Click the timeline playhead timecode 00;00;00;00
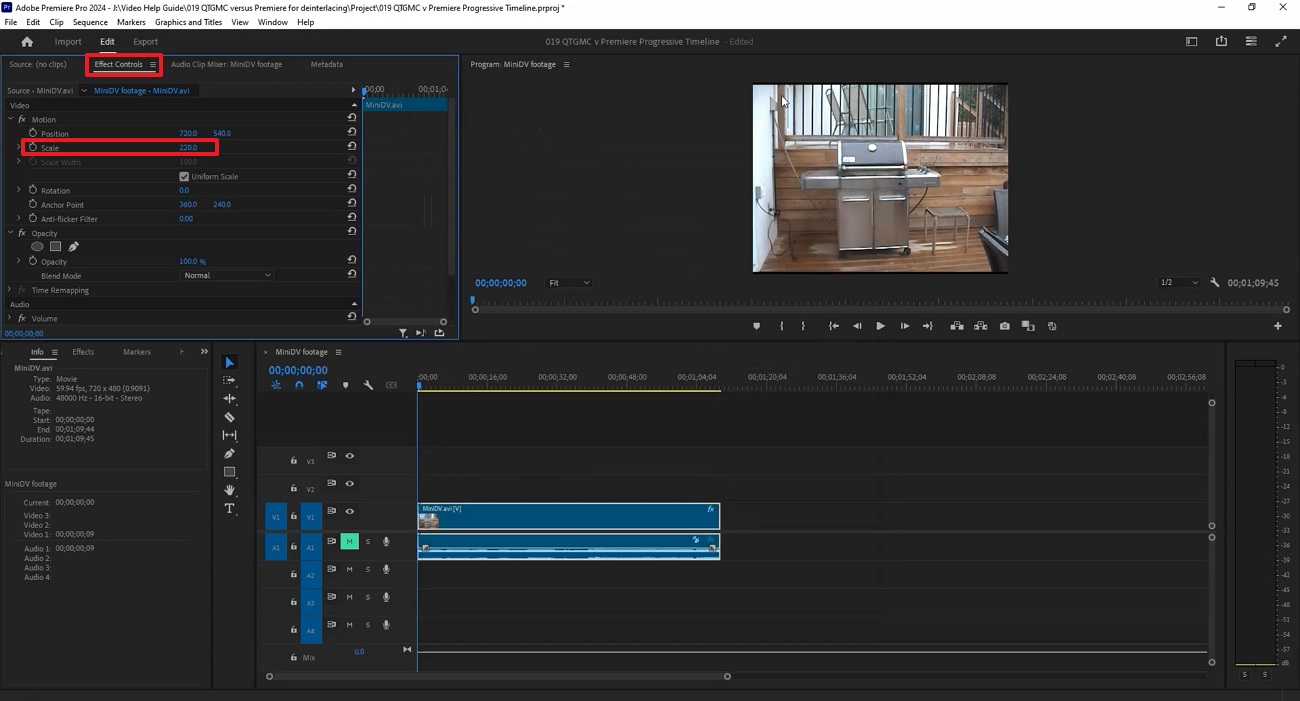The image size is (1300, 701). pyautogui.click(x=298, y=370)
